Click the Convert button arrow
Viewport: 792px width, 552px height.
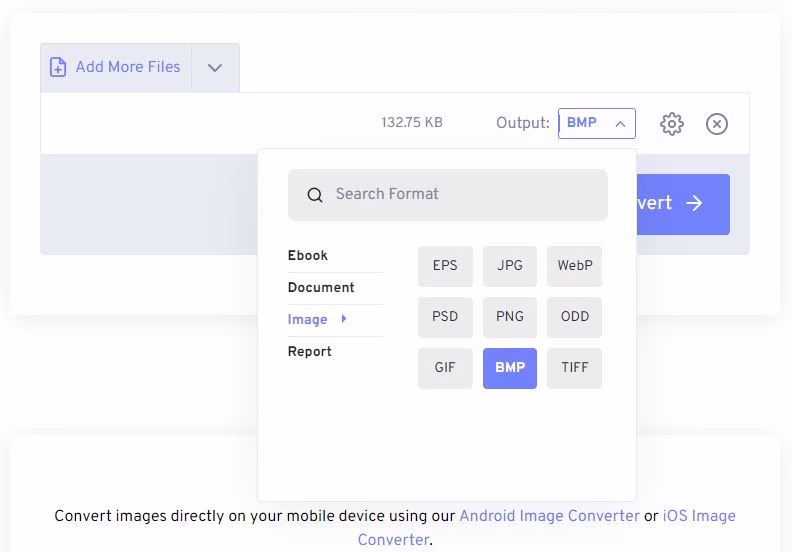(x=694, y=204)
